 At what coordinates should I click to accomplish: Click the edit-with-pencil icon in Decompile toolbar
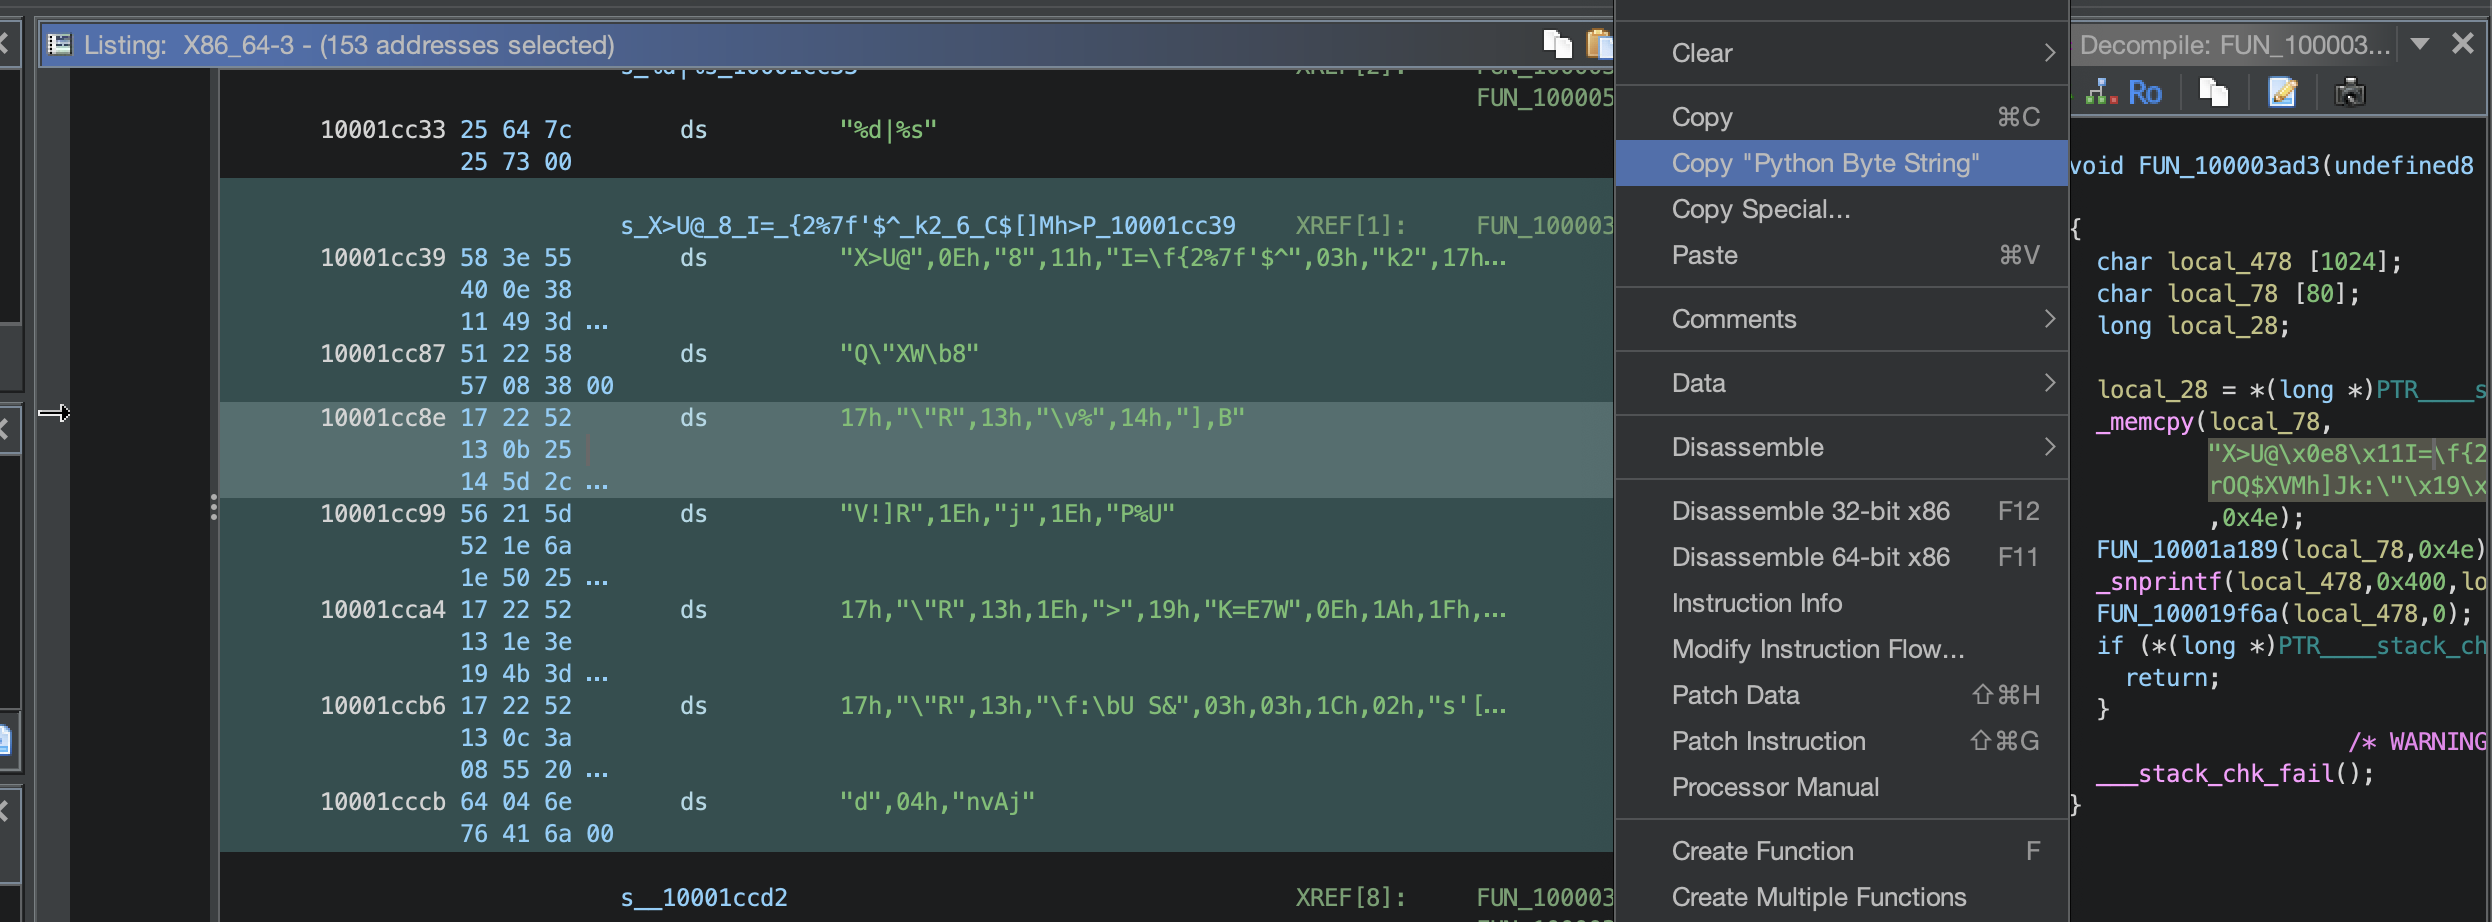coord(2283,93)
